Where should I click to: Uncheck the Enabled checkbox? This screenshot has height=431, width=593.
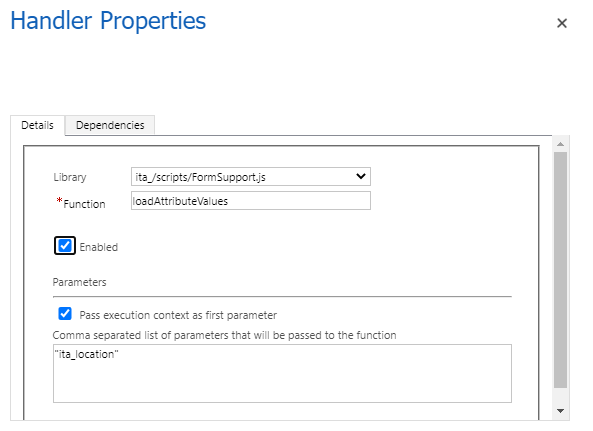coord(65,246)
